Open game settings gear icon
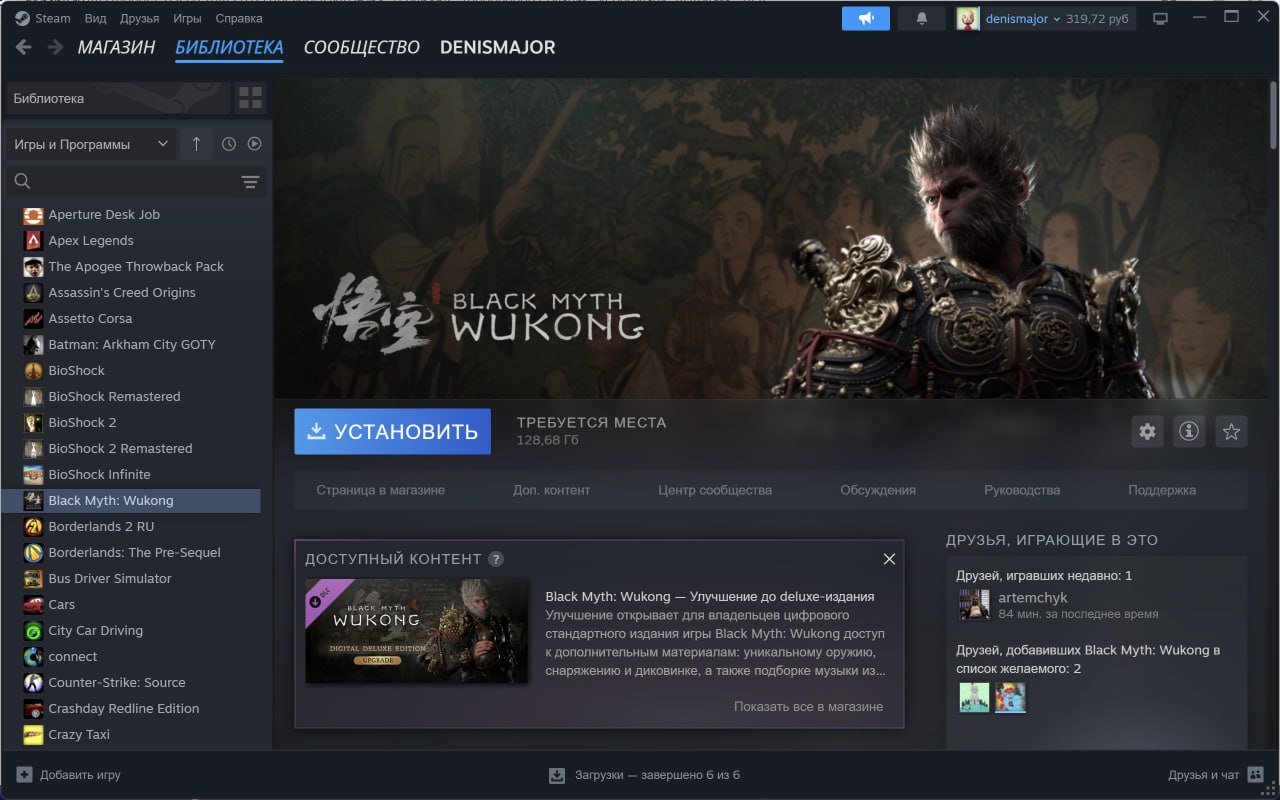Image resolution: width=1280 pixels, height=800 pixels. click(1147, 431)
